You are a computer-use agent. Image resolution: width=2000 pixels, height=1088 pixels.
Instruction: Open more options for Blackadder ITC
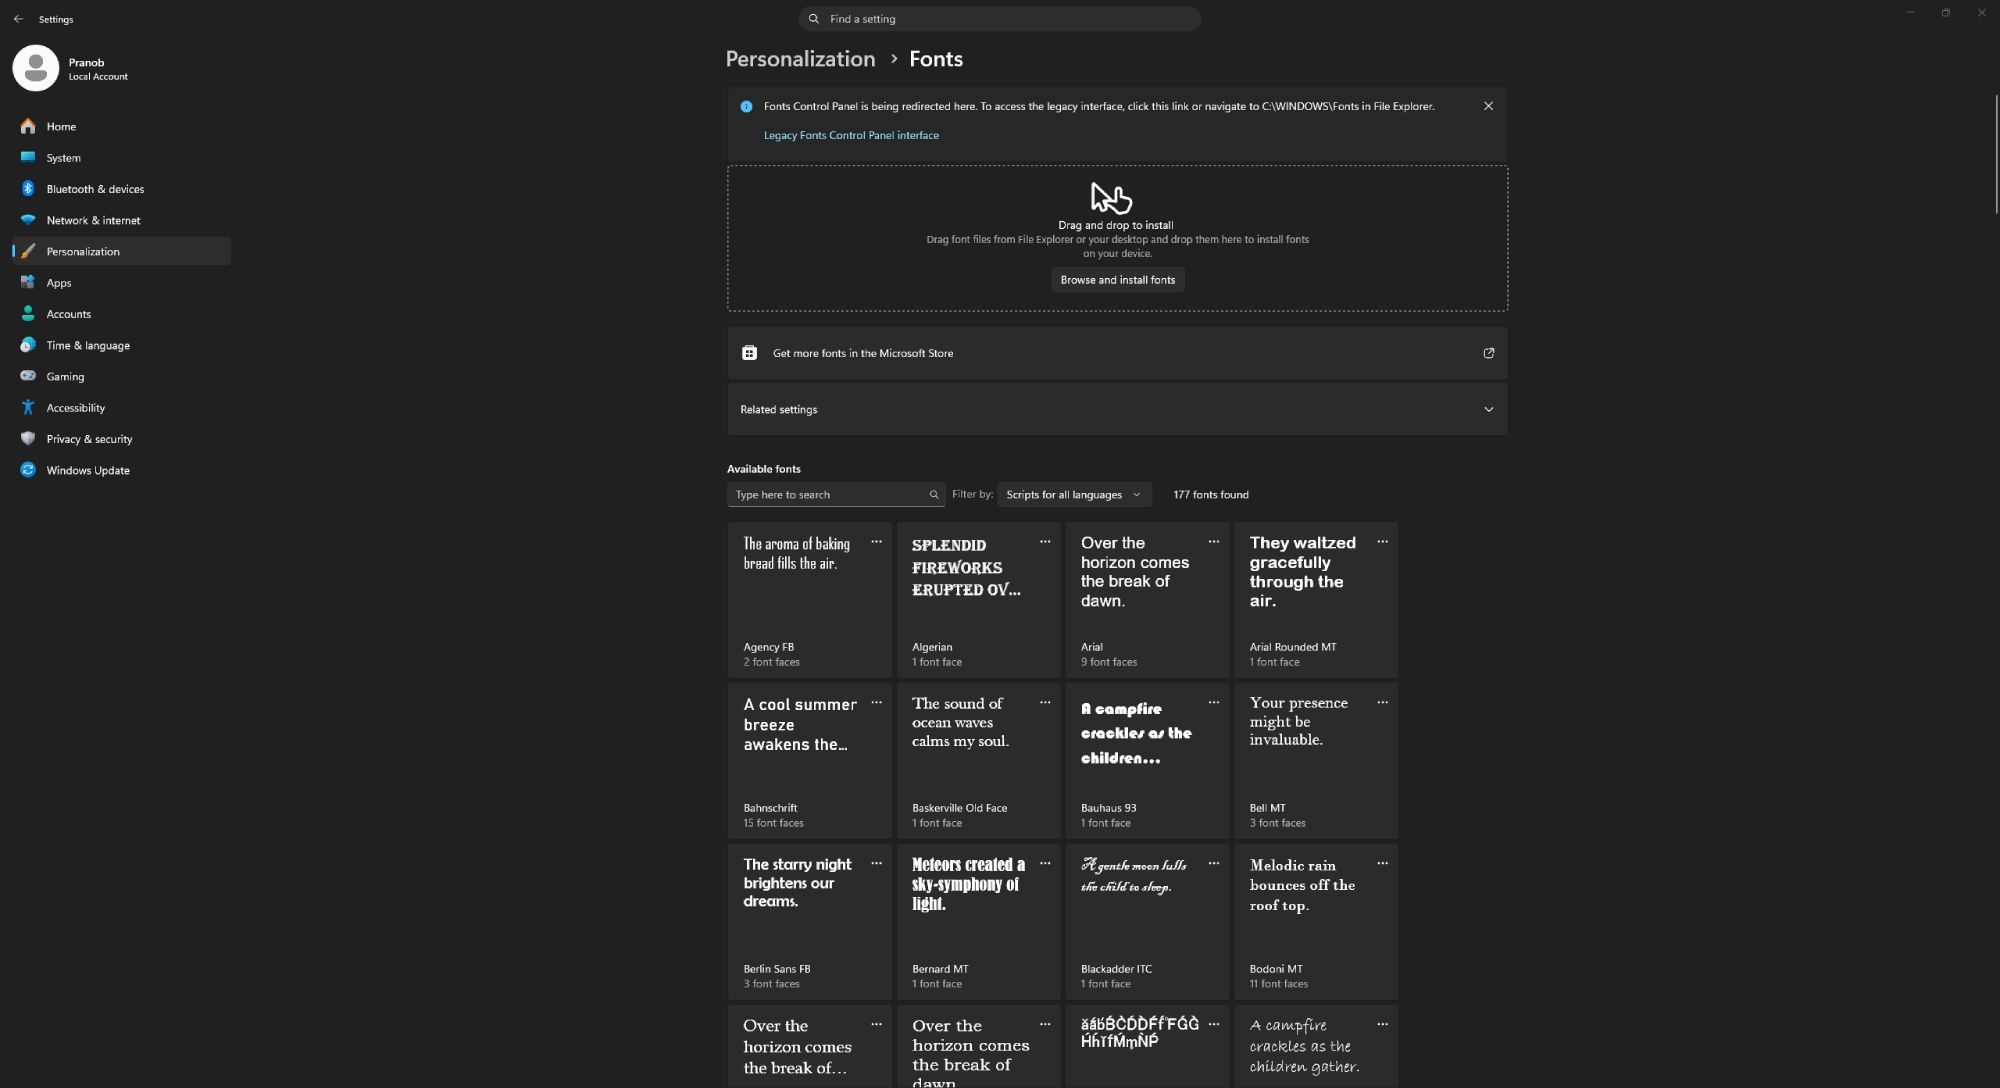tap(1214, 864)
